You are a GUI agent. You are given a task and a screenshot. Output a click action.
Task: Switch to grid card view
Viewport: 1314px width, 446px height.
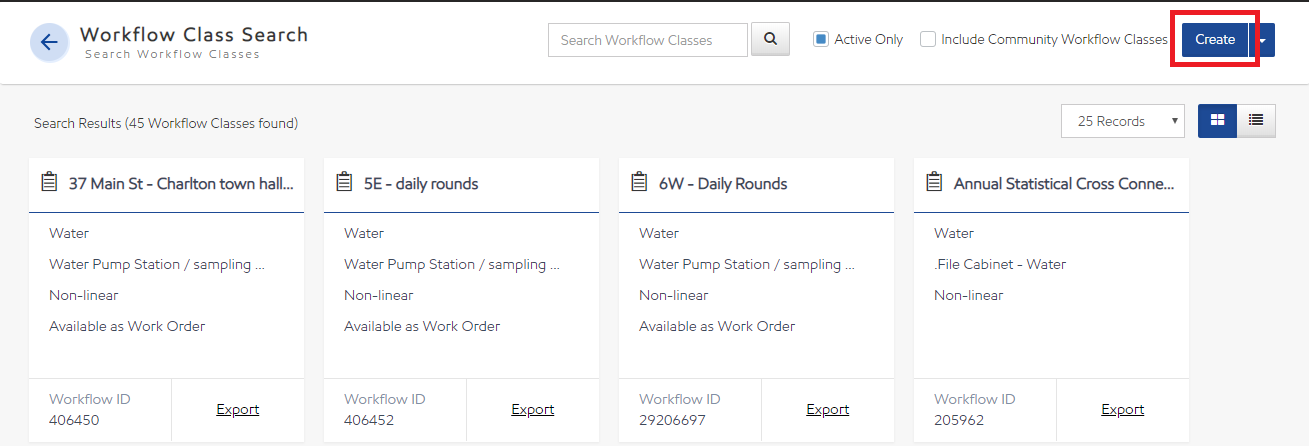click(1217, 121)
